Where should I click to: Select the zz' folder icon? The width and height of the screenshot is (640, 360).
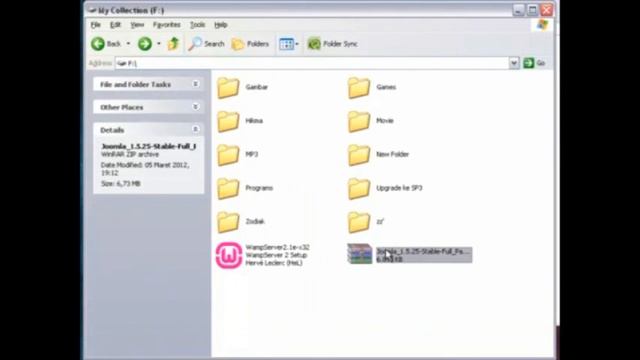tap(359, 222)
